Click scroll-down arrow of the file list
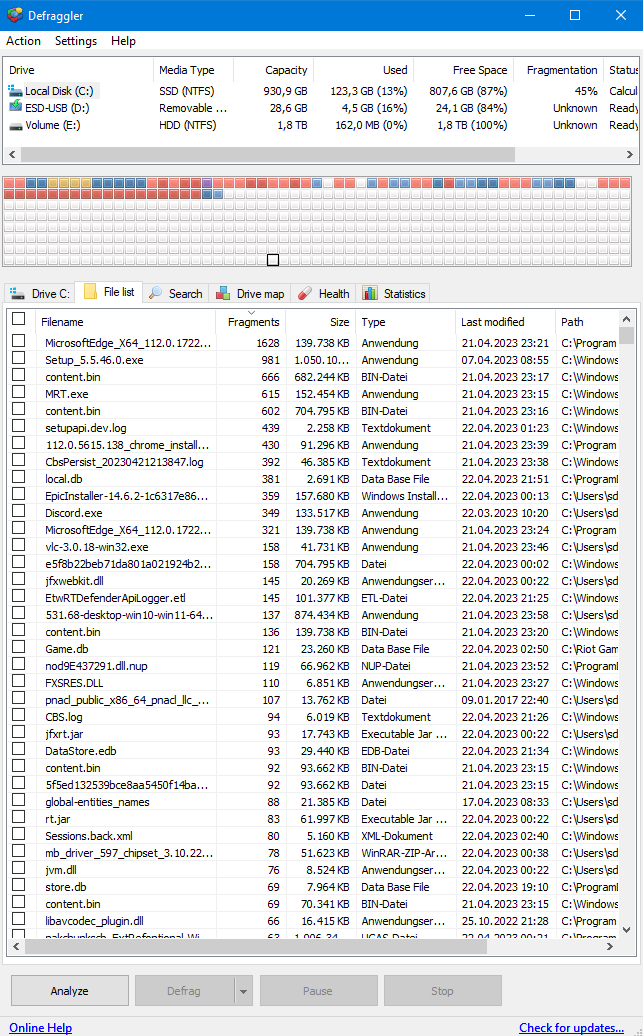The height and width of the screenshot is (1036, 643). coord(626,930)
